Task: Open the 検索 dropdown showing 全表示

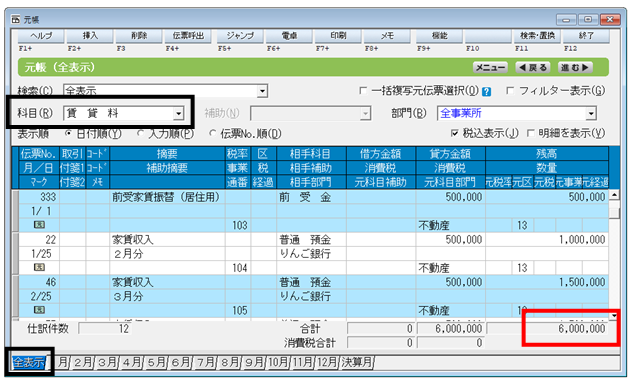Action: [262, 91]
